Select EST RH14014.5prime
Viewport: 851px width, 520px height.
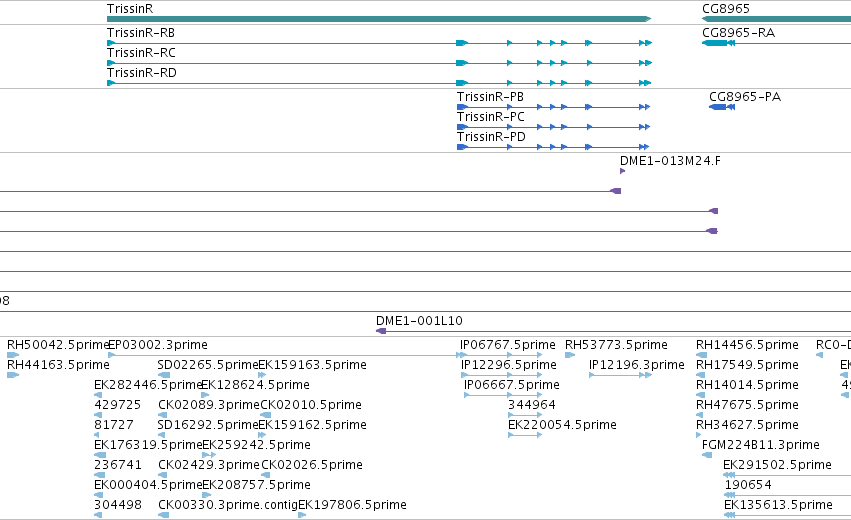pyautogui.click(x=747, y=385)
